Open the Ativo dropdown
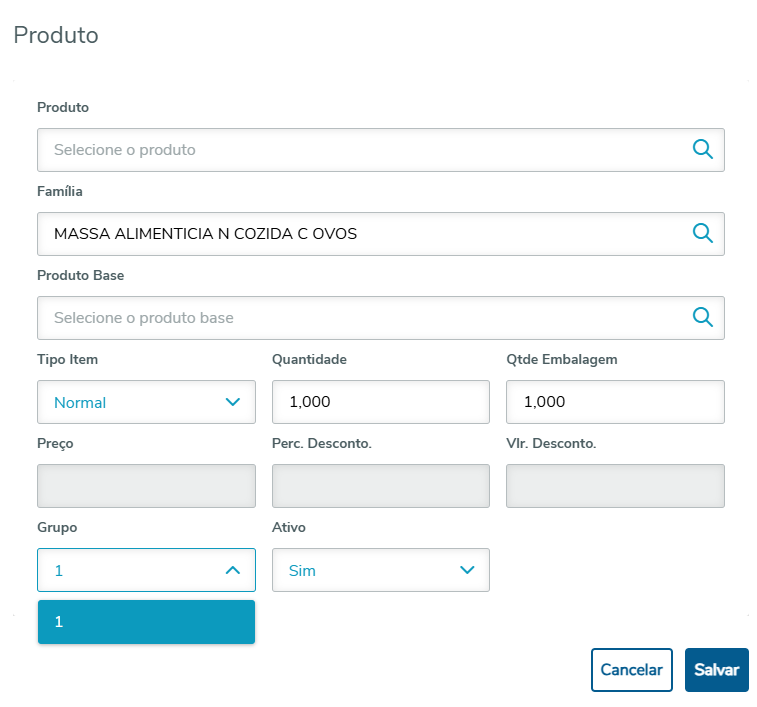The height and width of the screenshot is (707, 757). coord(380,570)
